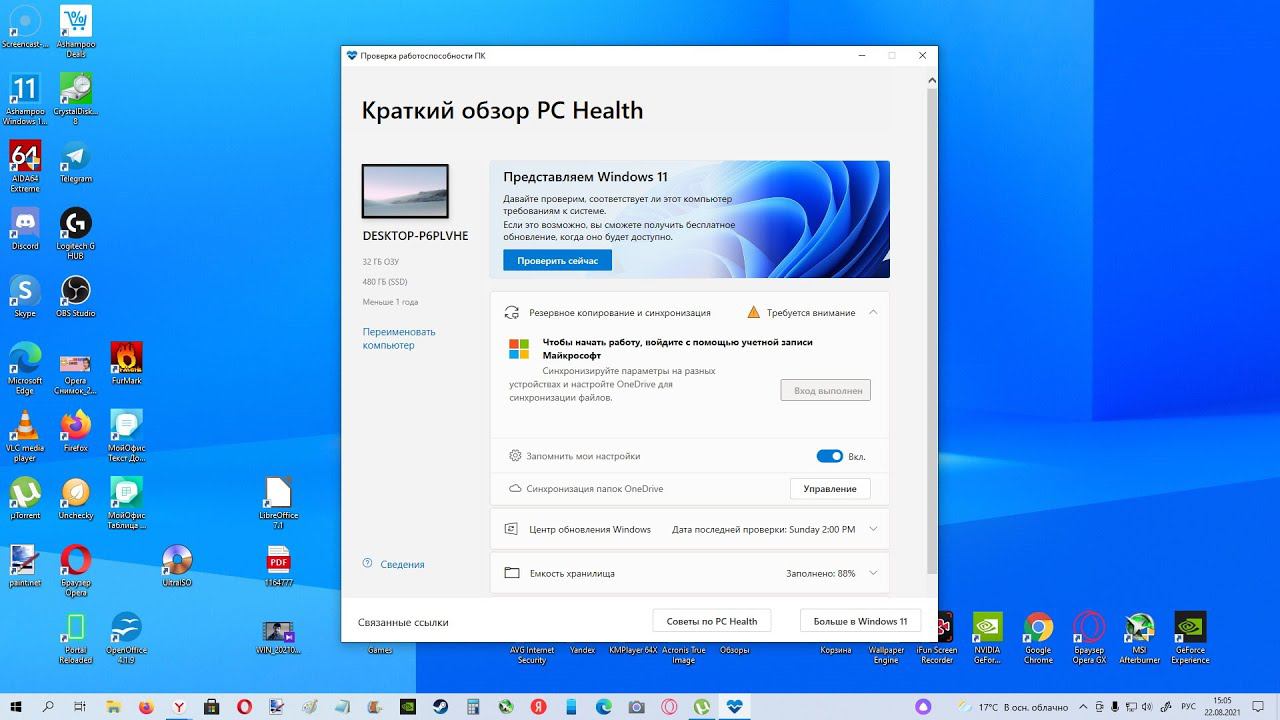Click the Управление button for OneDrive

830,489
